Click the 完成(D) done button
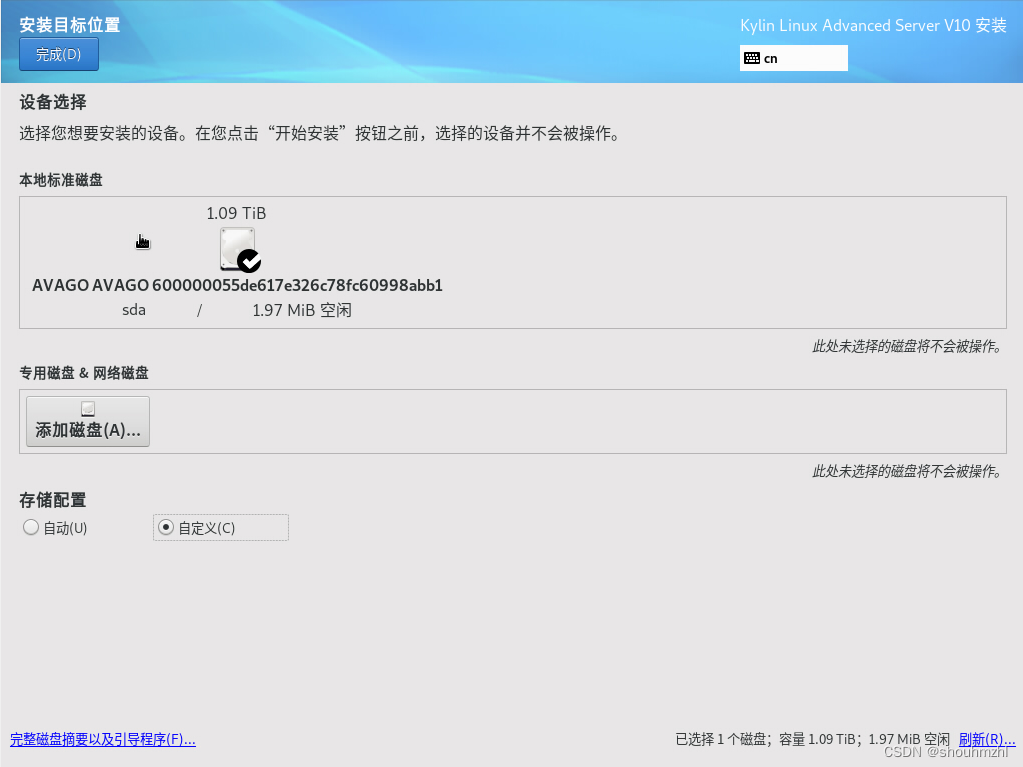The width and height of the screenshot is (1023, 767). click(x=59, y=54)
